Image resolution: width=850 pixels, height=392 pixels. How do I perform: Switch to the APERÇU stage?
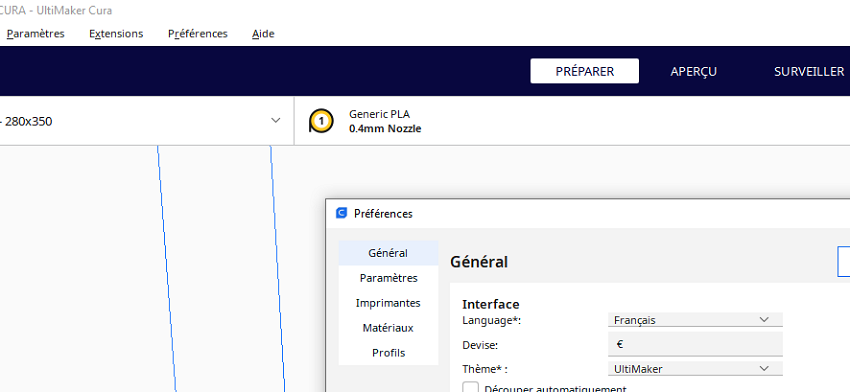point(693,71)
